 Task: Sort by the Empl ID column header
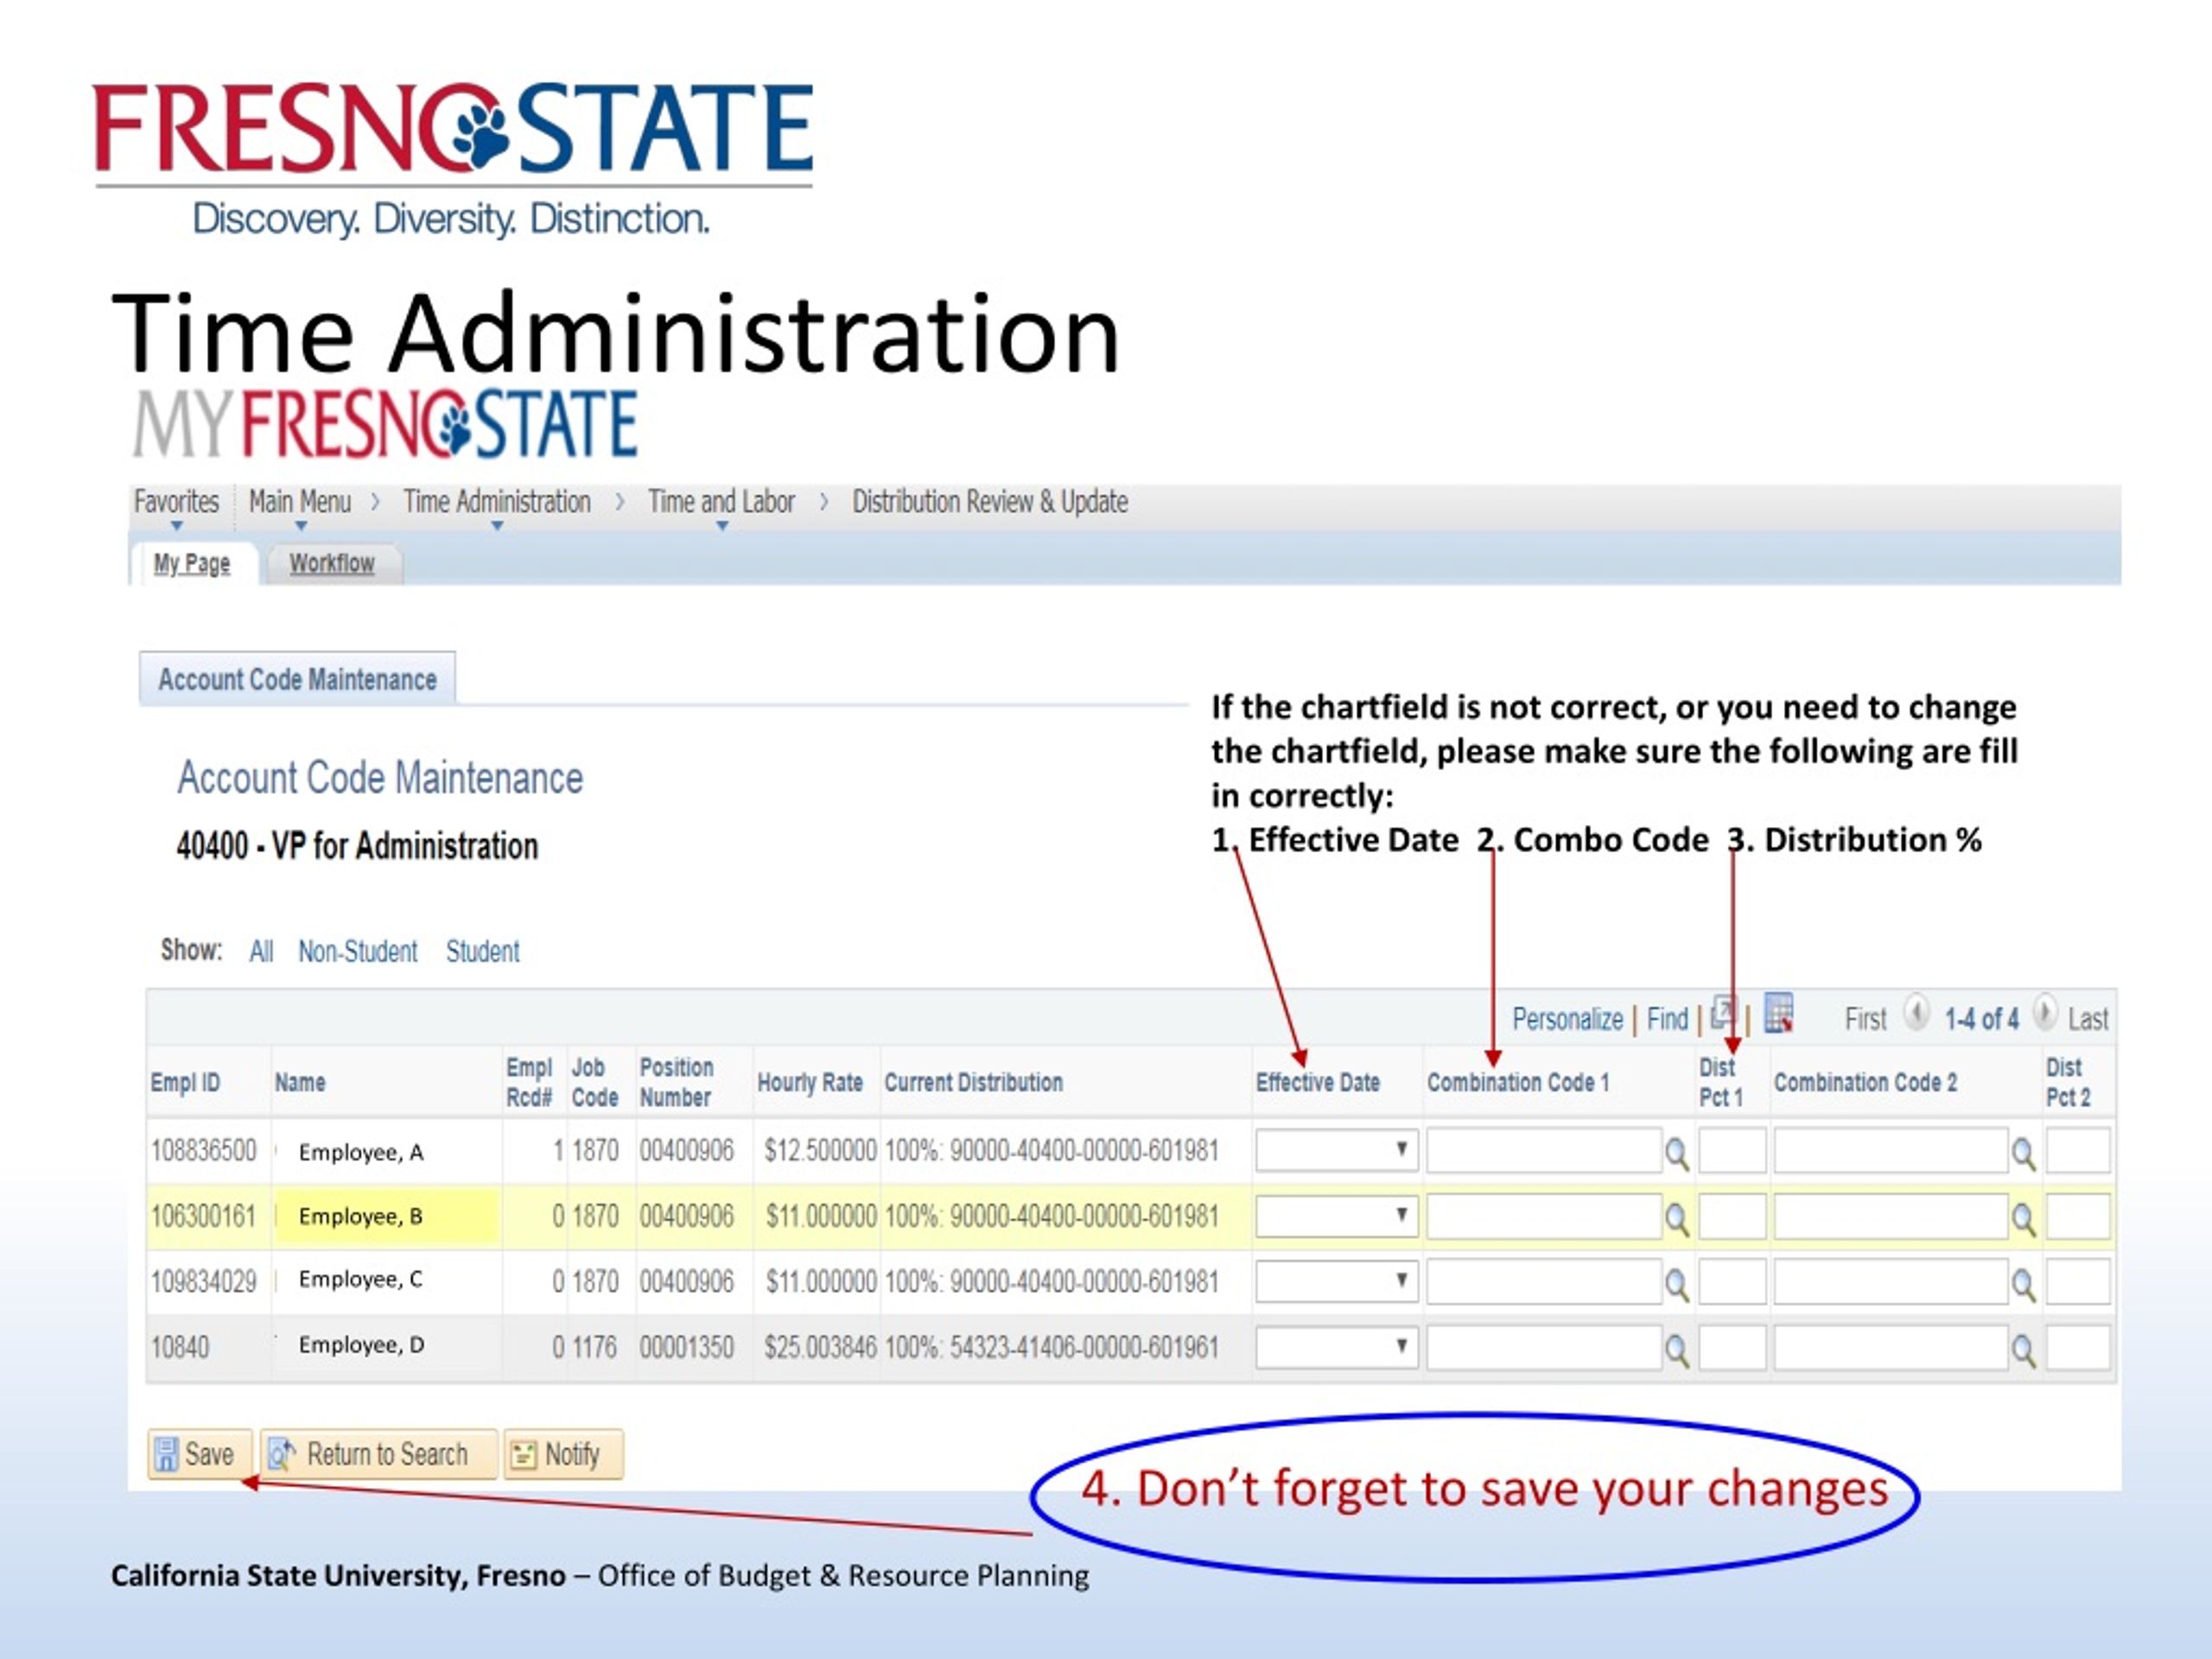click(x=185, y=1083)
